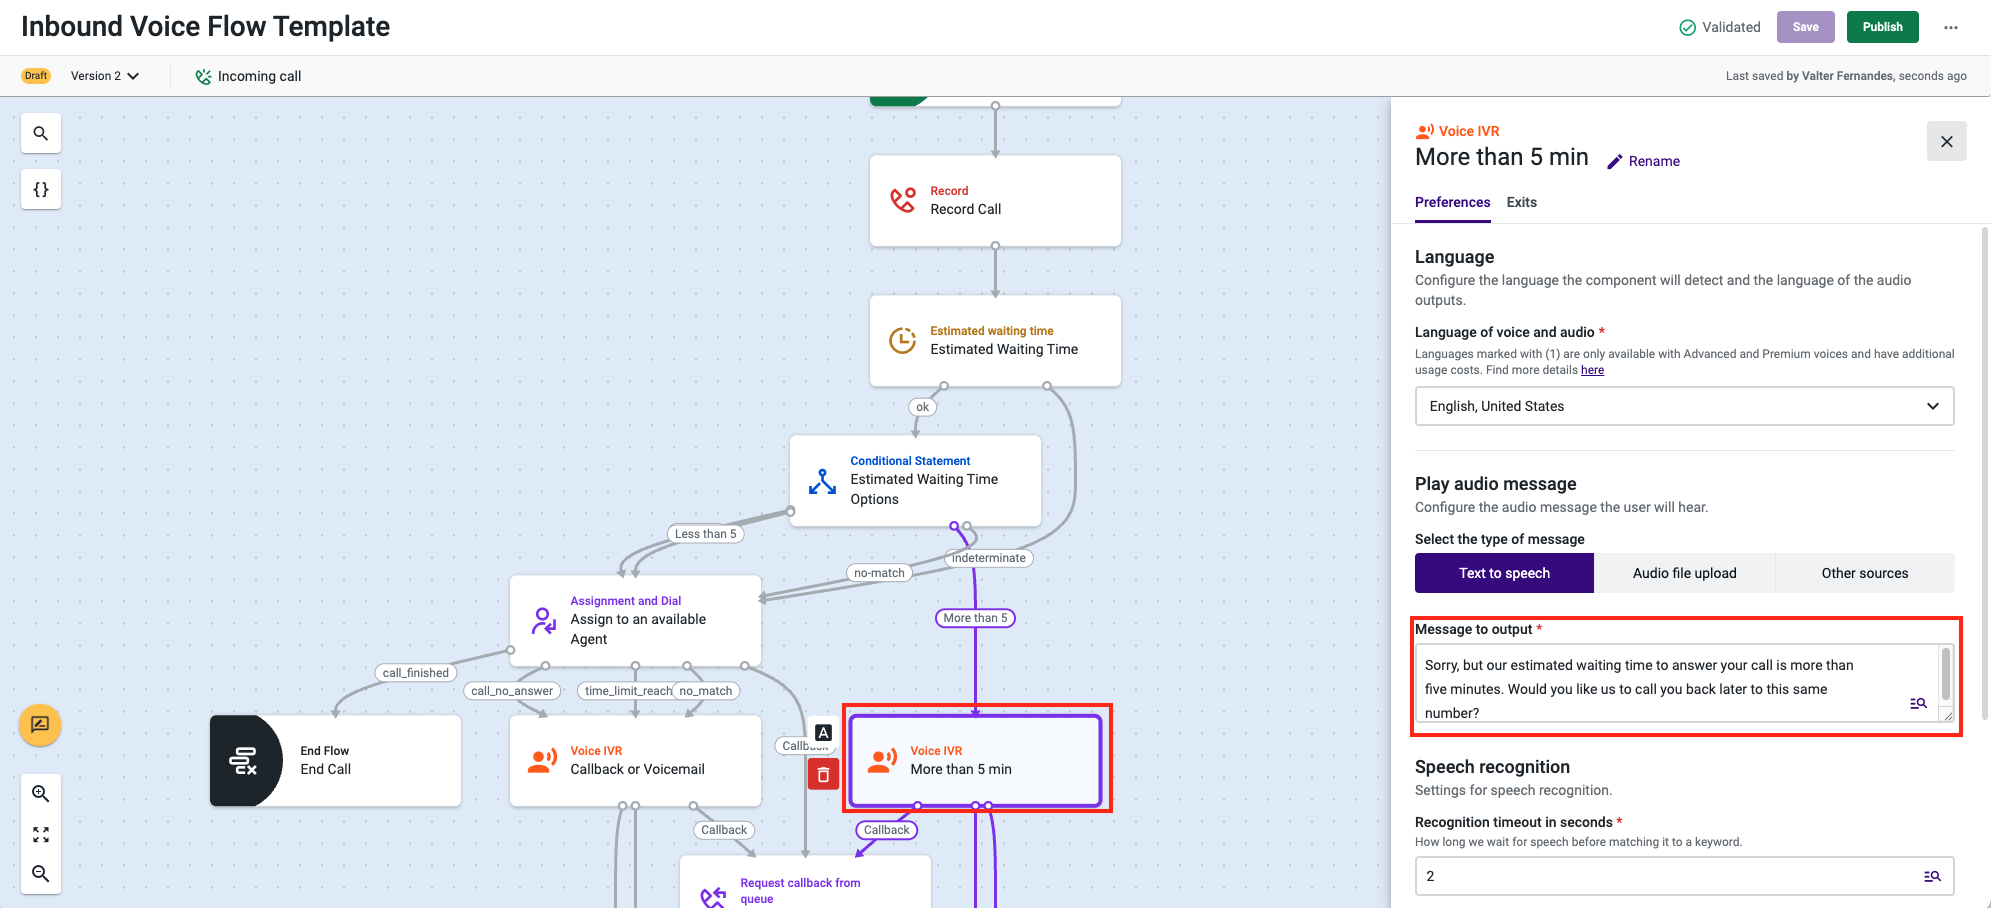Viewport: 1991px width, 908px height.
Task: Close the Voice IVR side panel
Action: point(1947,141)
